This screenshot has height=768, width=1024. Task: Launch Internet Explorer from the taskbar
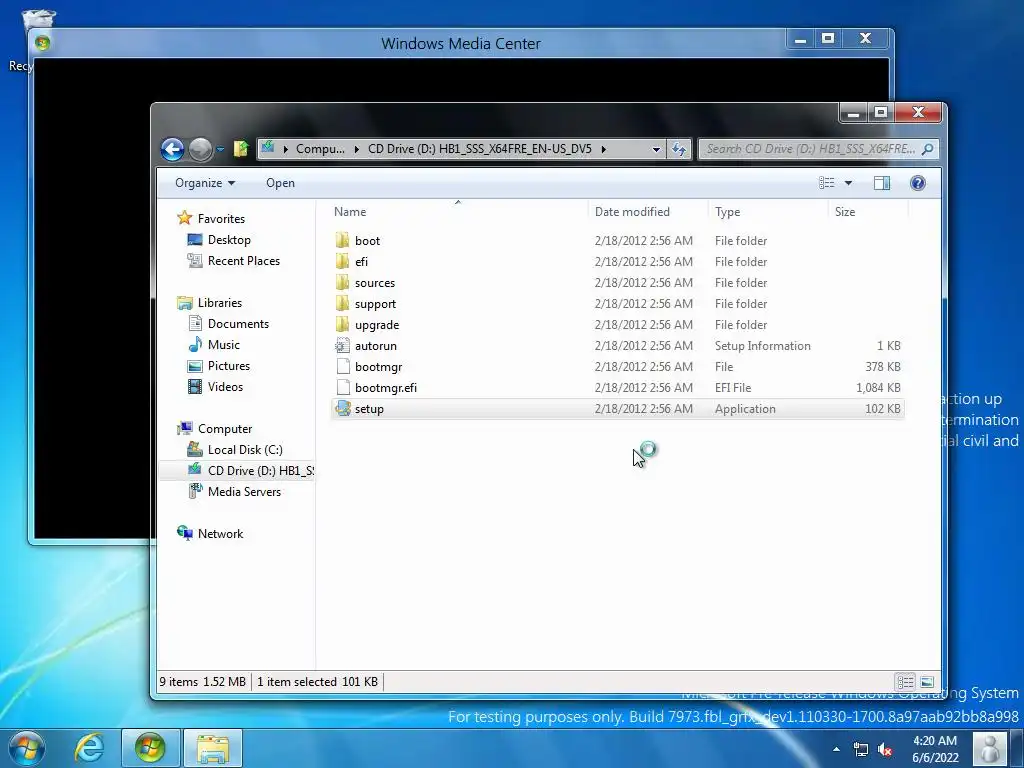[89, 747]
